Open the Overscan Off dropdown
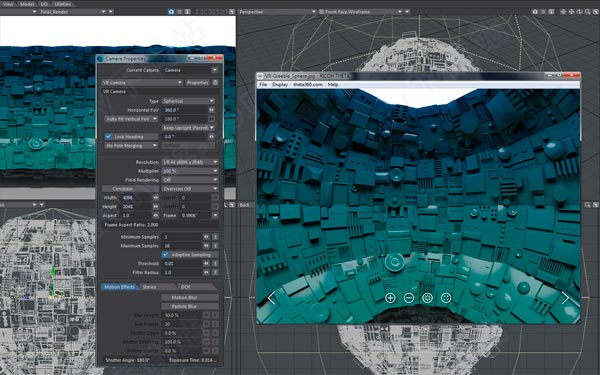The height and width of the screenshot is (375, 600). (190, 189)
